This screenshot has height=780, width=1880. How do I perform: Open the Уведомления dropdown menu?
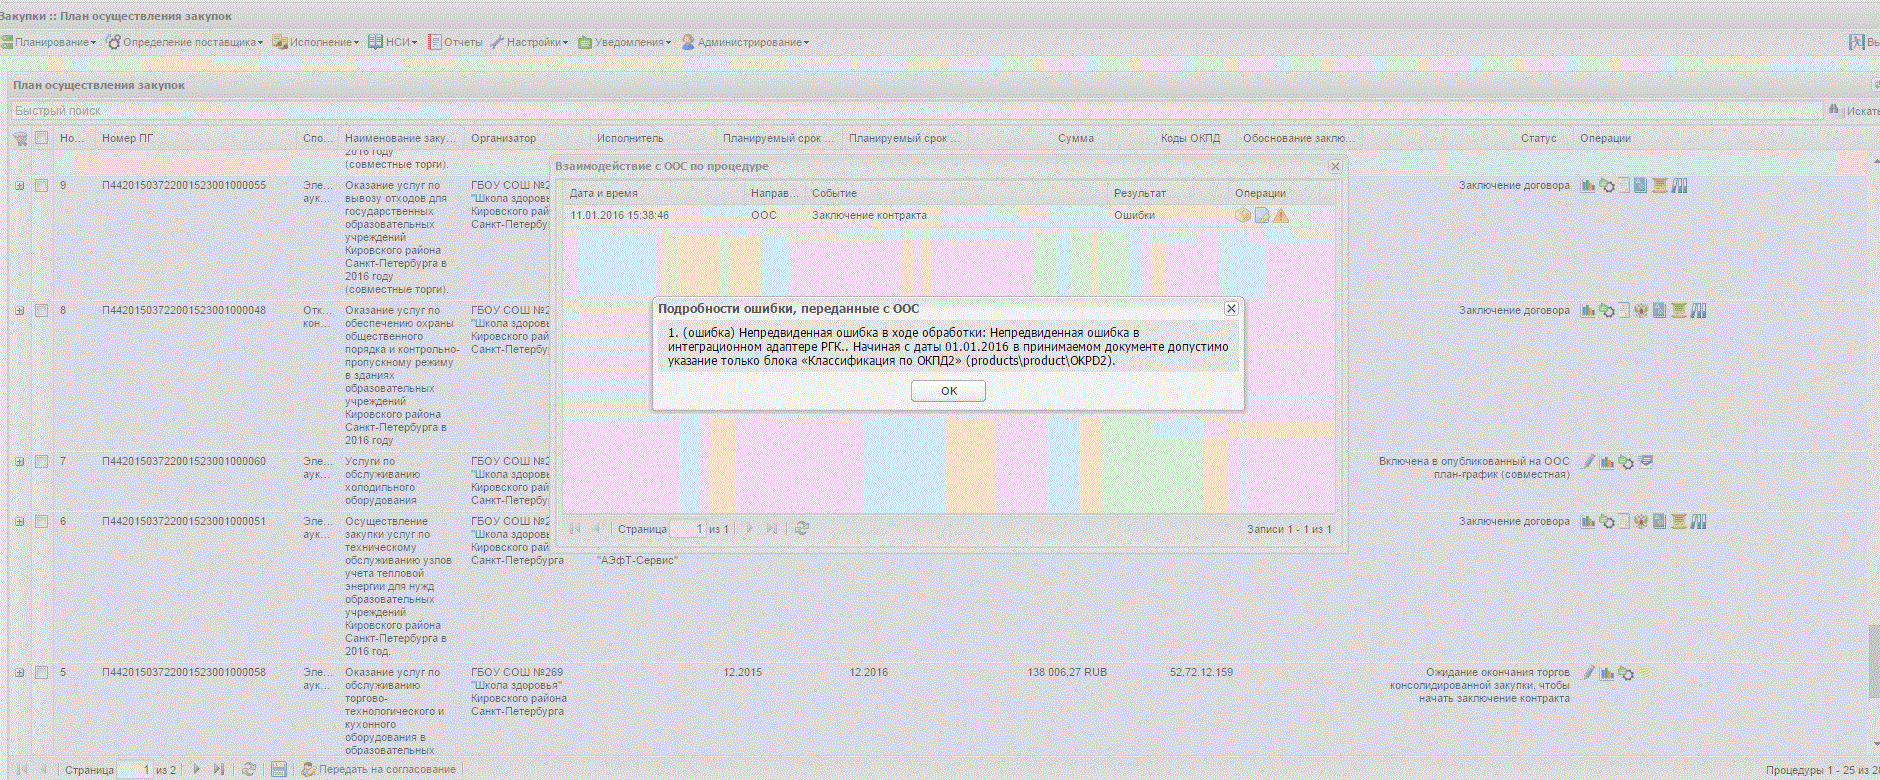(626, 42)
